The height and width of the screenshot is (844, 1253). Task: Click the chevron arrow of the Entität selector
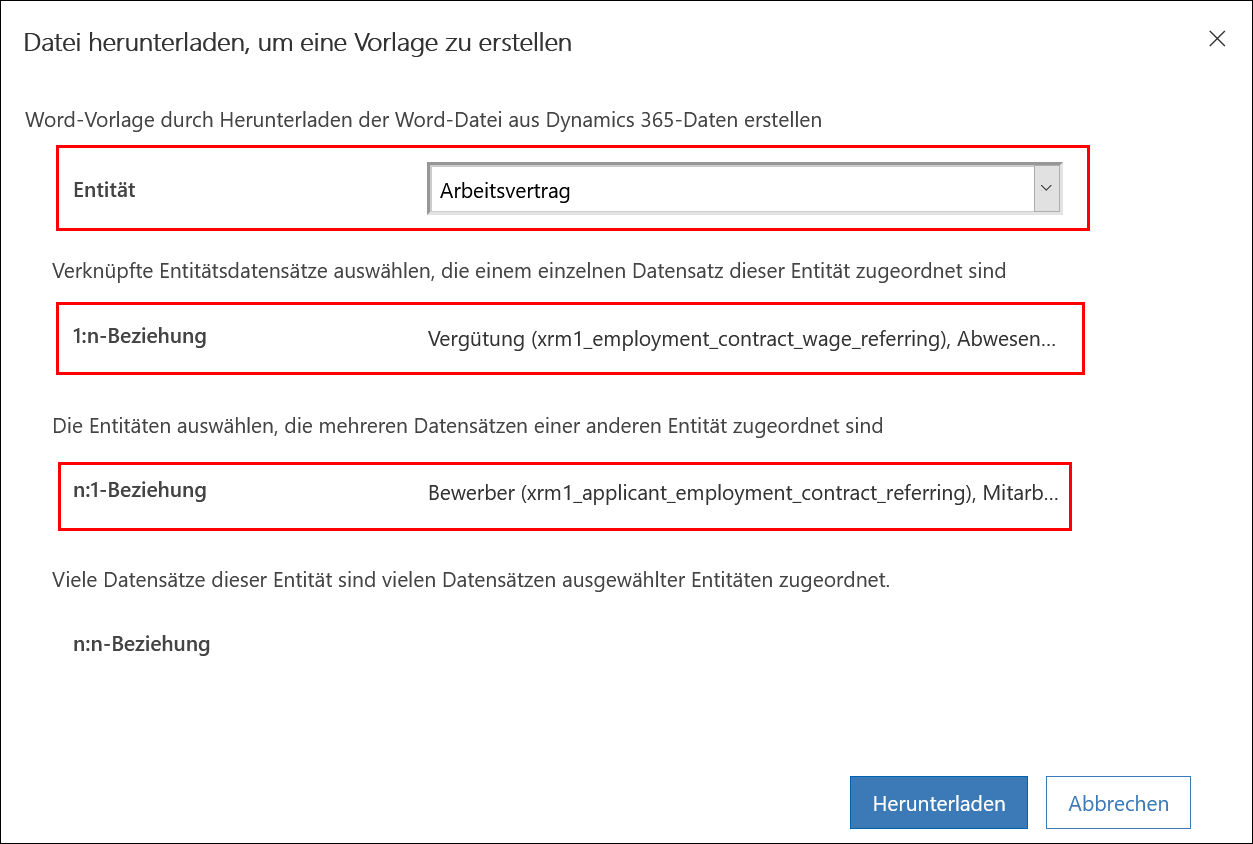[x=1046, y=188]
